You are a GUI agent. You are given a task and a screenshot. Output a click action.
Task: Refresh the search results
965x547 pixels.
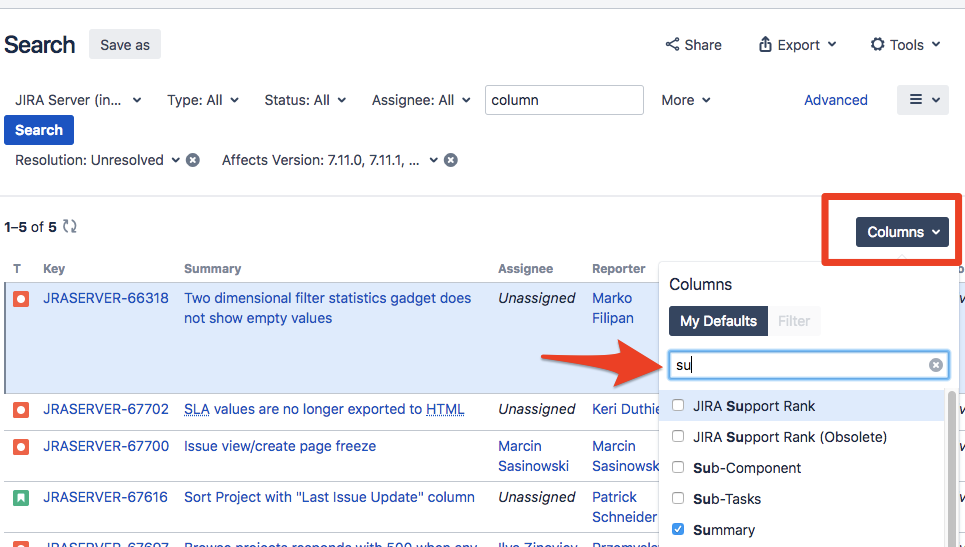pyautogui.click(x=70, y=226)
